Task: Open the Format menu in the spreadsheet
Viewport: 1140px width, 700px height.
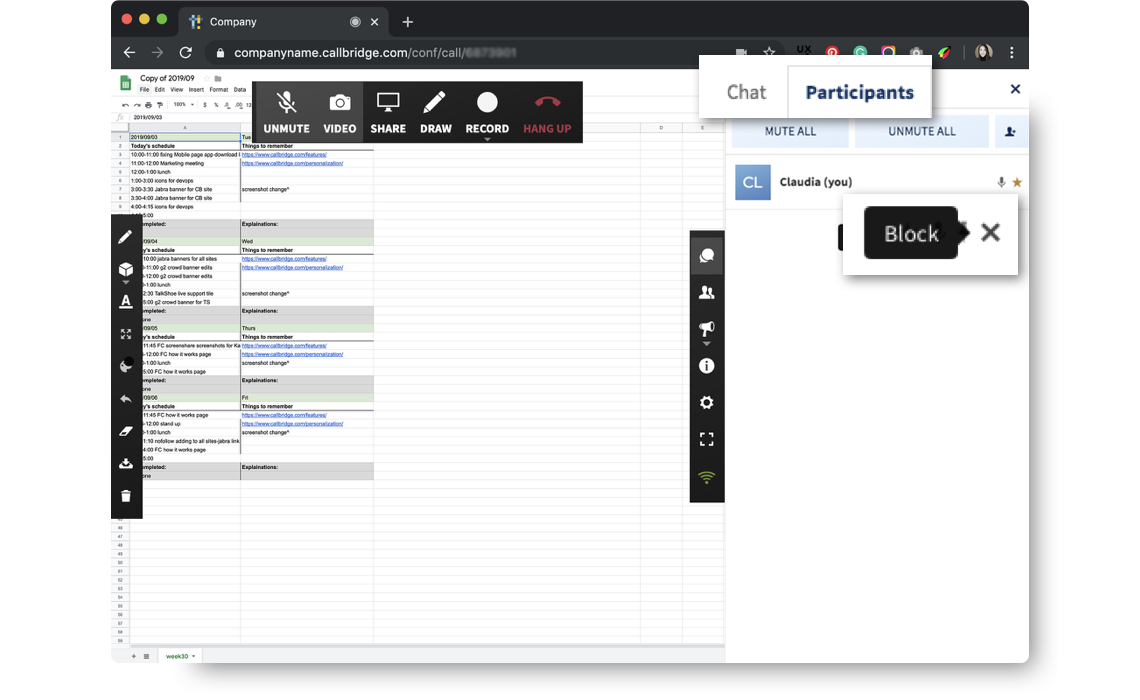Action: tap(219, 89)
